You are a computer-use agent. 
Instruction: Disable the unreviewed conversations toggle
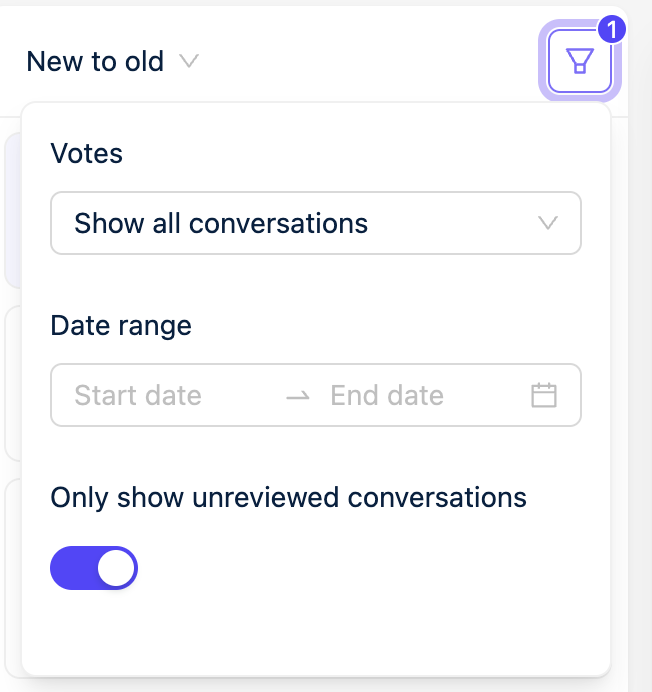click(x=94, y=568)
